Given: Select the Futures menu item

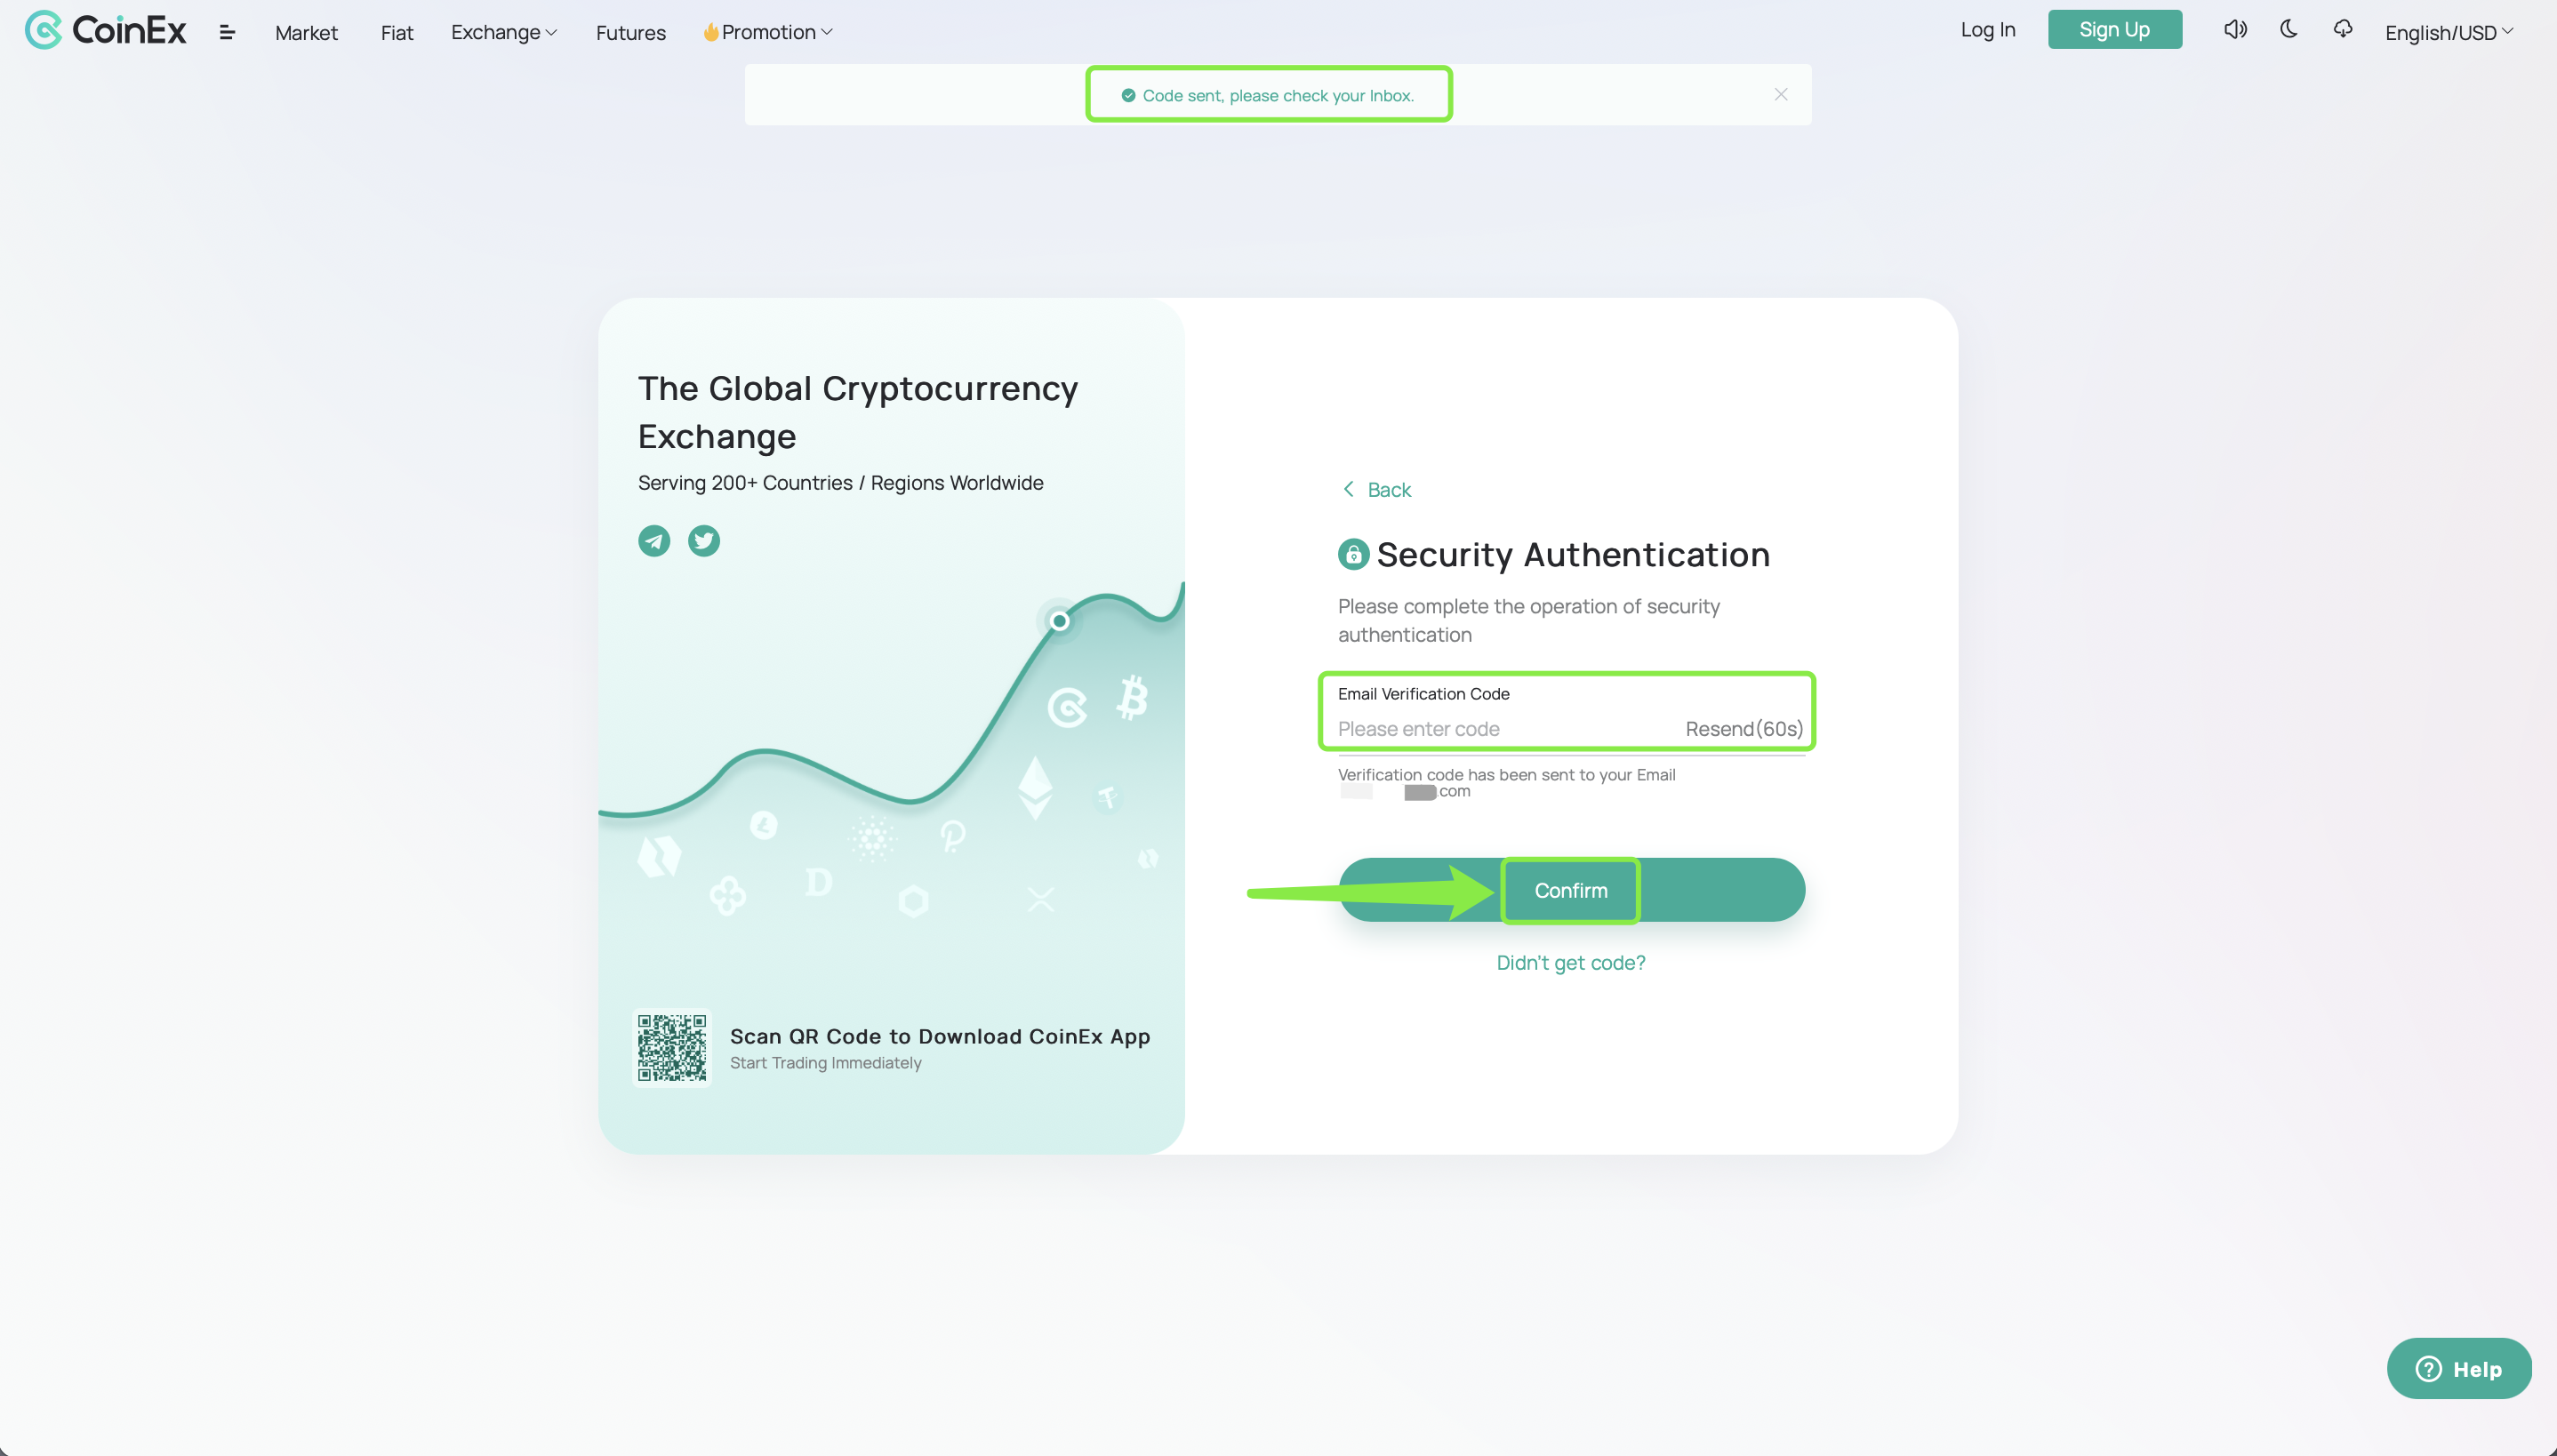Looking at the screenshot, I should (x=629, y=32).
